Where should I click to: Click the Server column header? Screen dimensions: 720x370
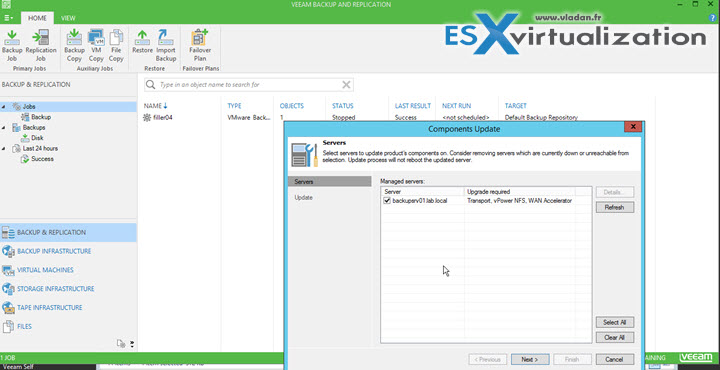tap(422, 191)
